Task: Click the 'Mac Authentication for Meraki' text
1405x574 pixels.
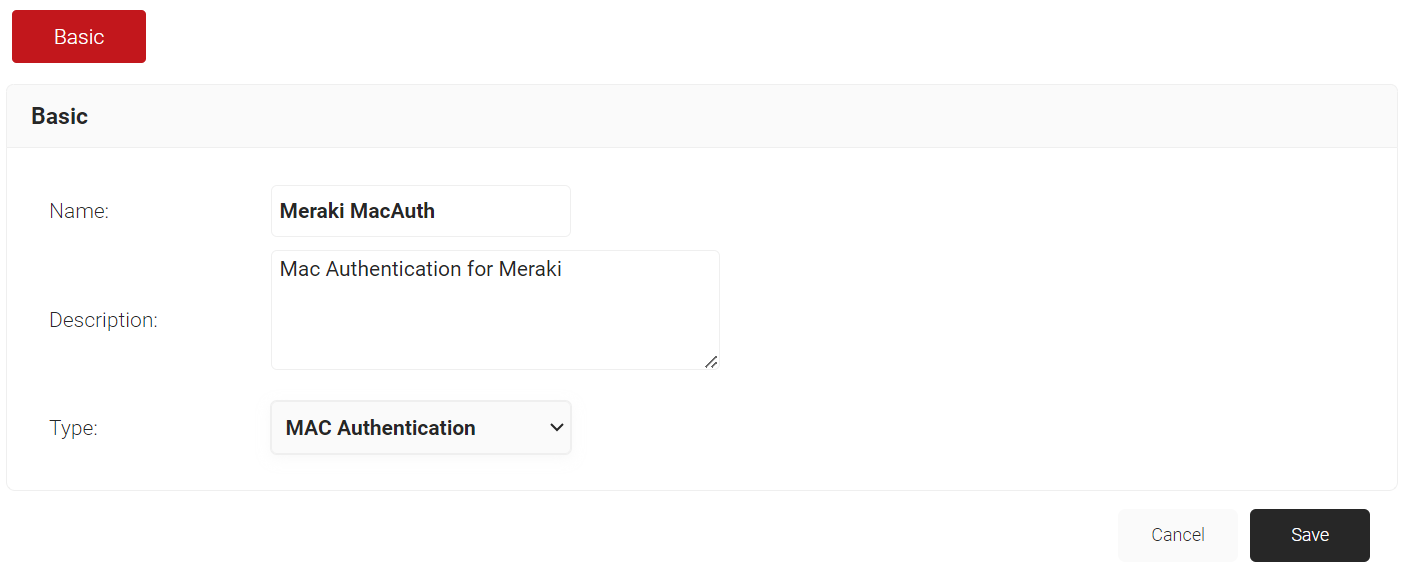Action: tap(420, 269)
